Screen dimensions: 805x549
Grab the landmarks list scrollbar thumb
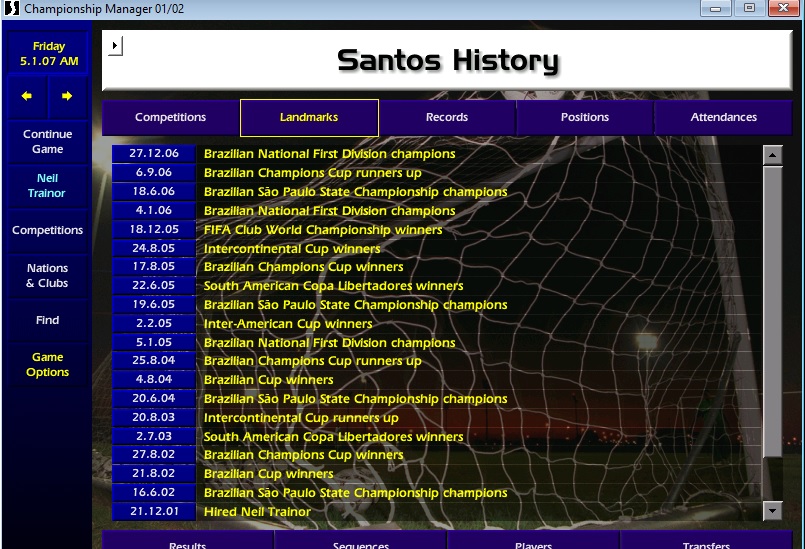tap(772, 311)
